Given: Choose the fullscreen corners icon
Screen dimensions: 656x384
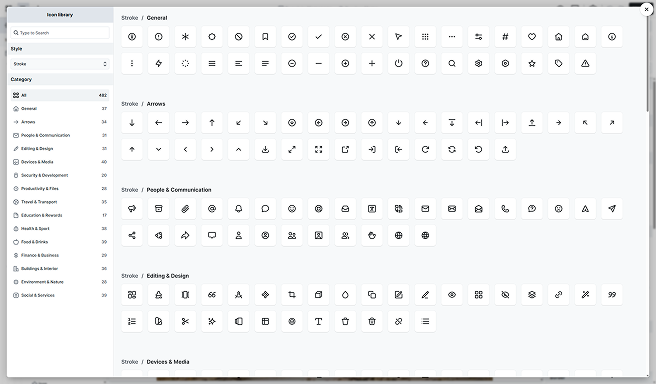Looking at the screenshot, I should tap(318, 149).
